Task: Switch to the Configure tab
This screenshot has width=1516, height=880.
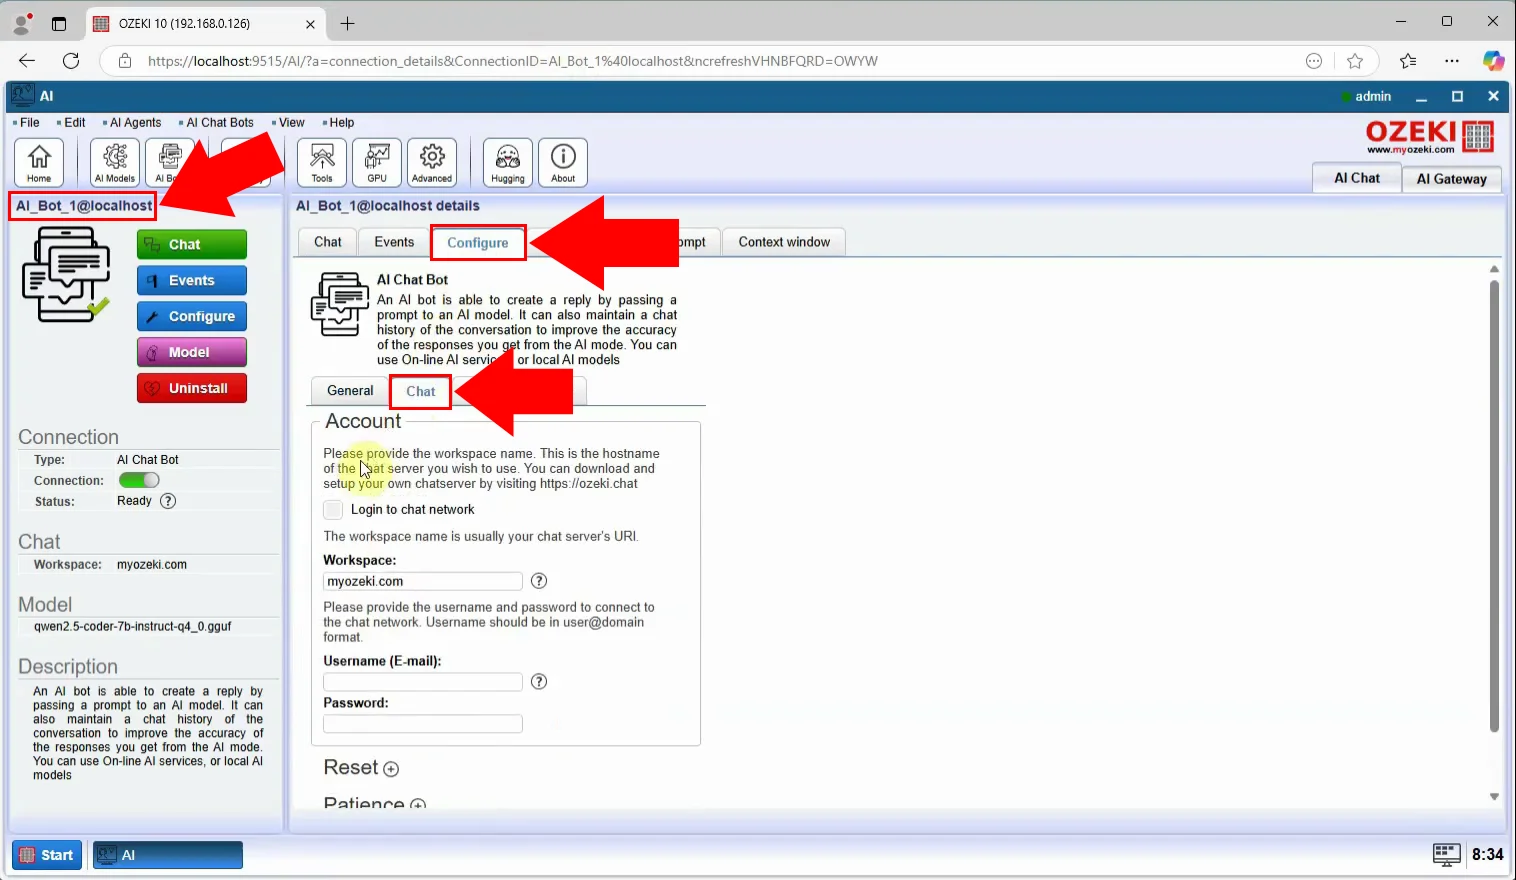Action: (x=478, y=243)
